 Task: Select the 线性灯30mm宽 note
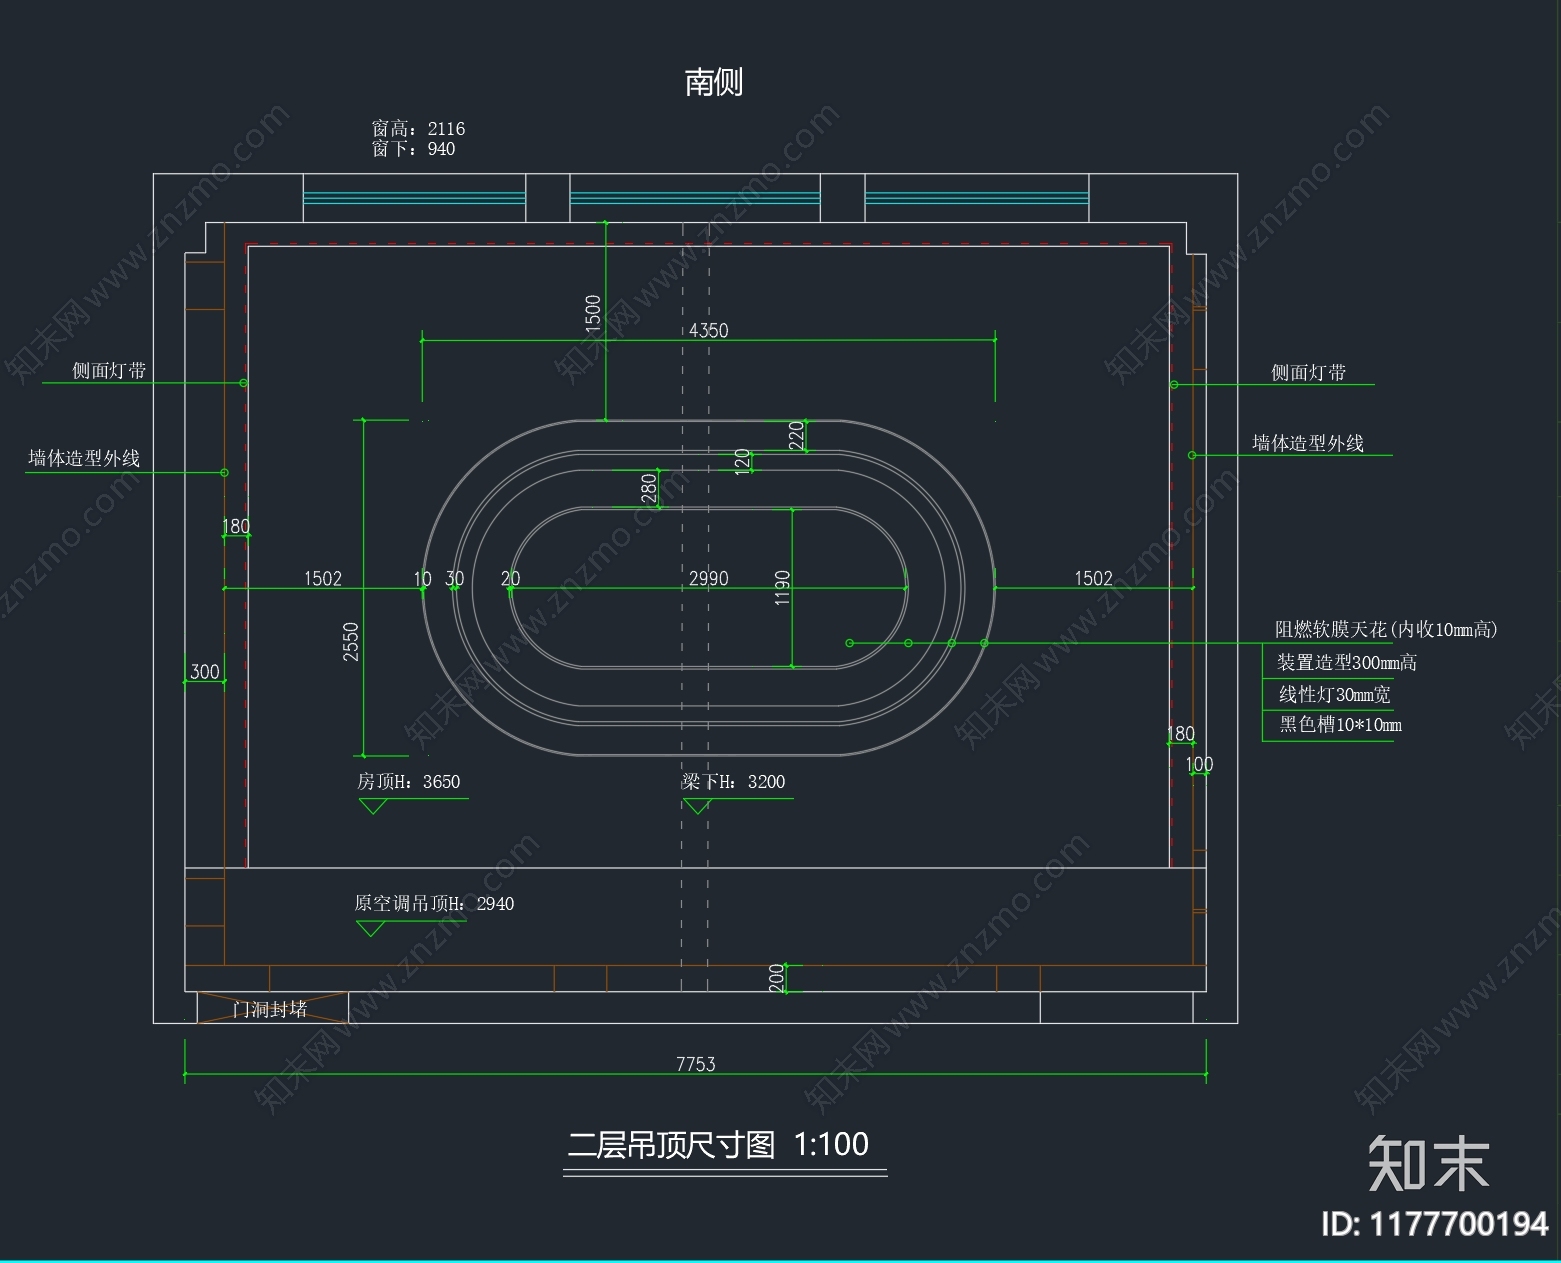click(1334, 694)
